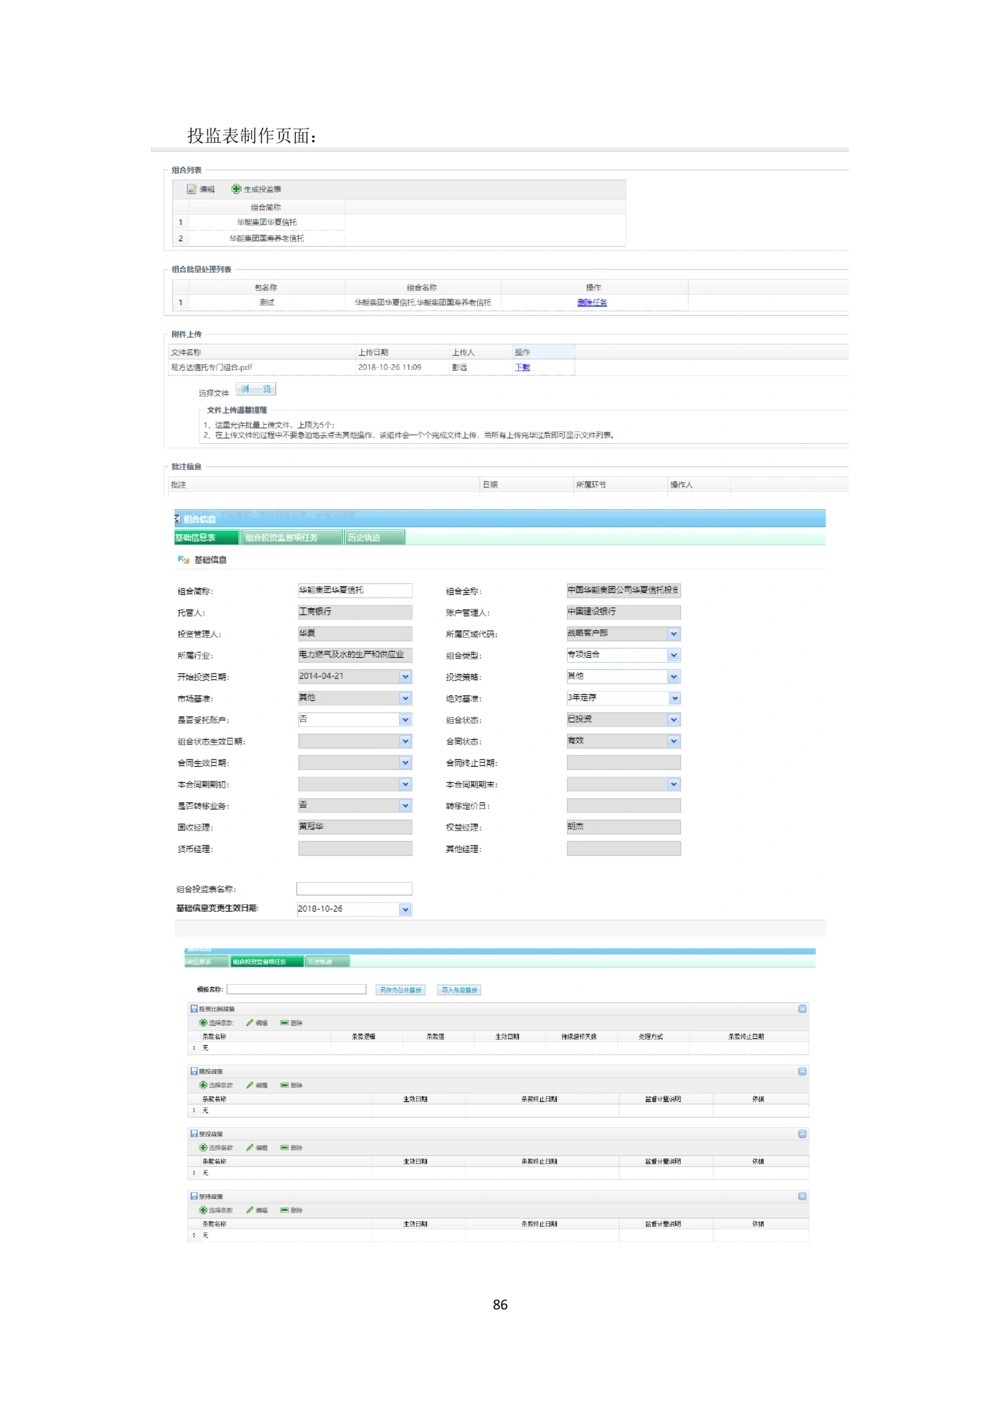
Task: Click the 删除任务 link
Action: (x=592, y=302)
